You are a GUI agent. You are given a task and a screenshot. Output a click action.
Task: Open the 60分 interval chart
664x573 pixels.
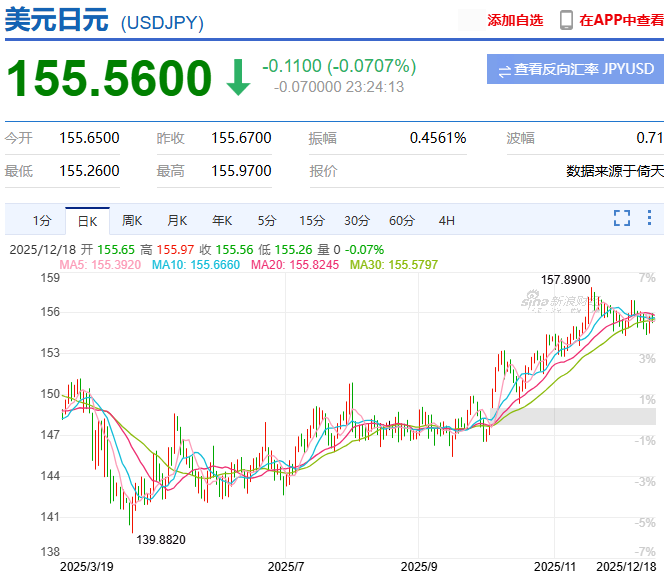402,220
